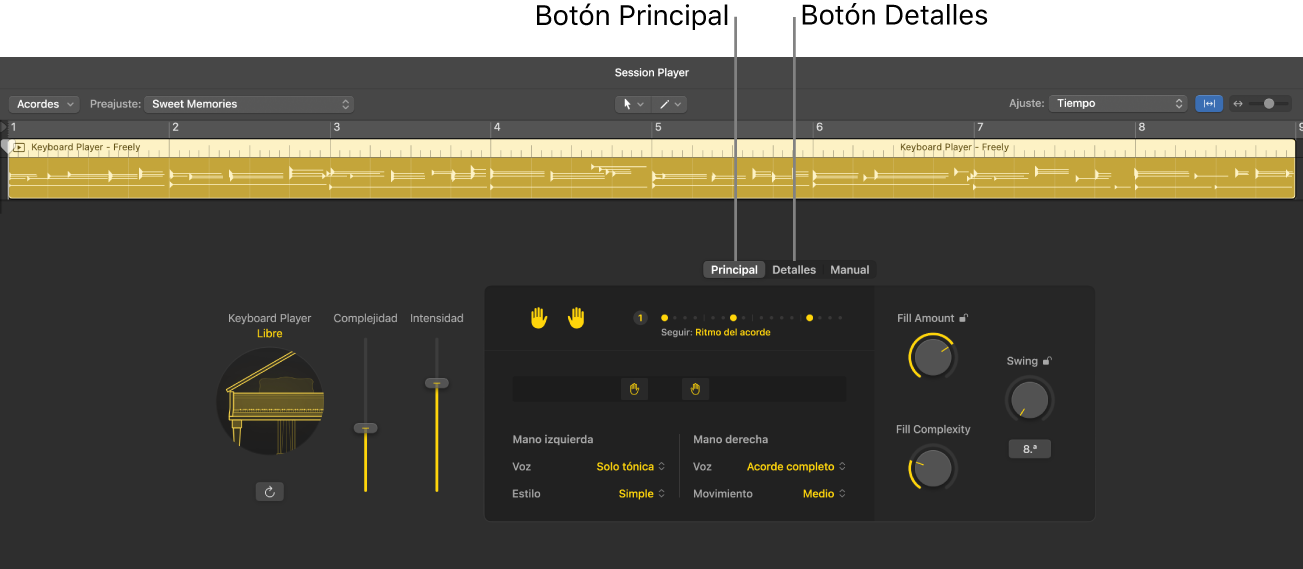Click the Mano derecha heading
Image resolution: width=1303 pixels, height=569 pixels.
(731, 439)
